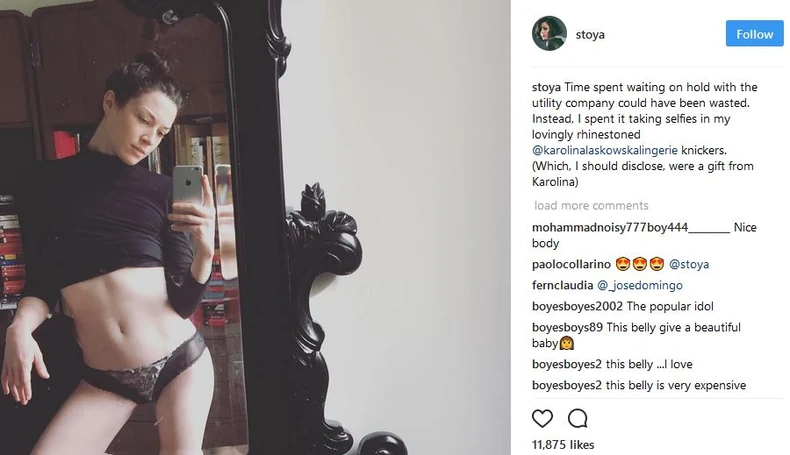Image resolution: width=790 pixels, height=455 pixels.
Task: View boyesboyes2002 commenter profile
Action: coord(577,306)
